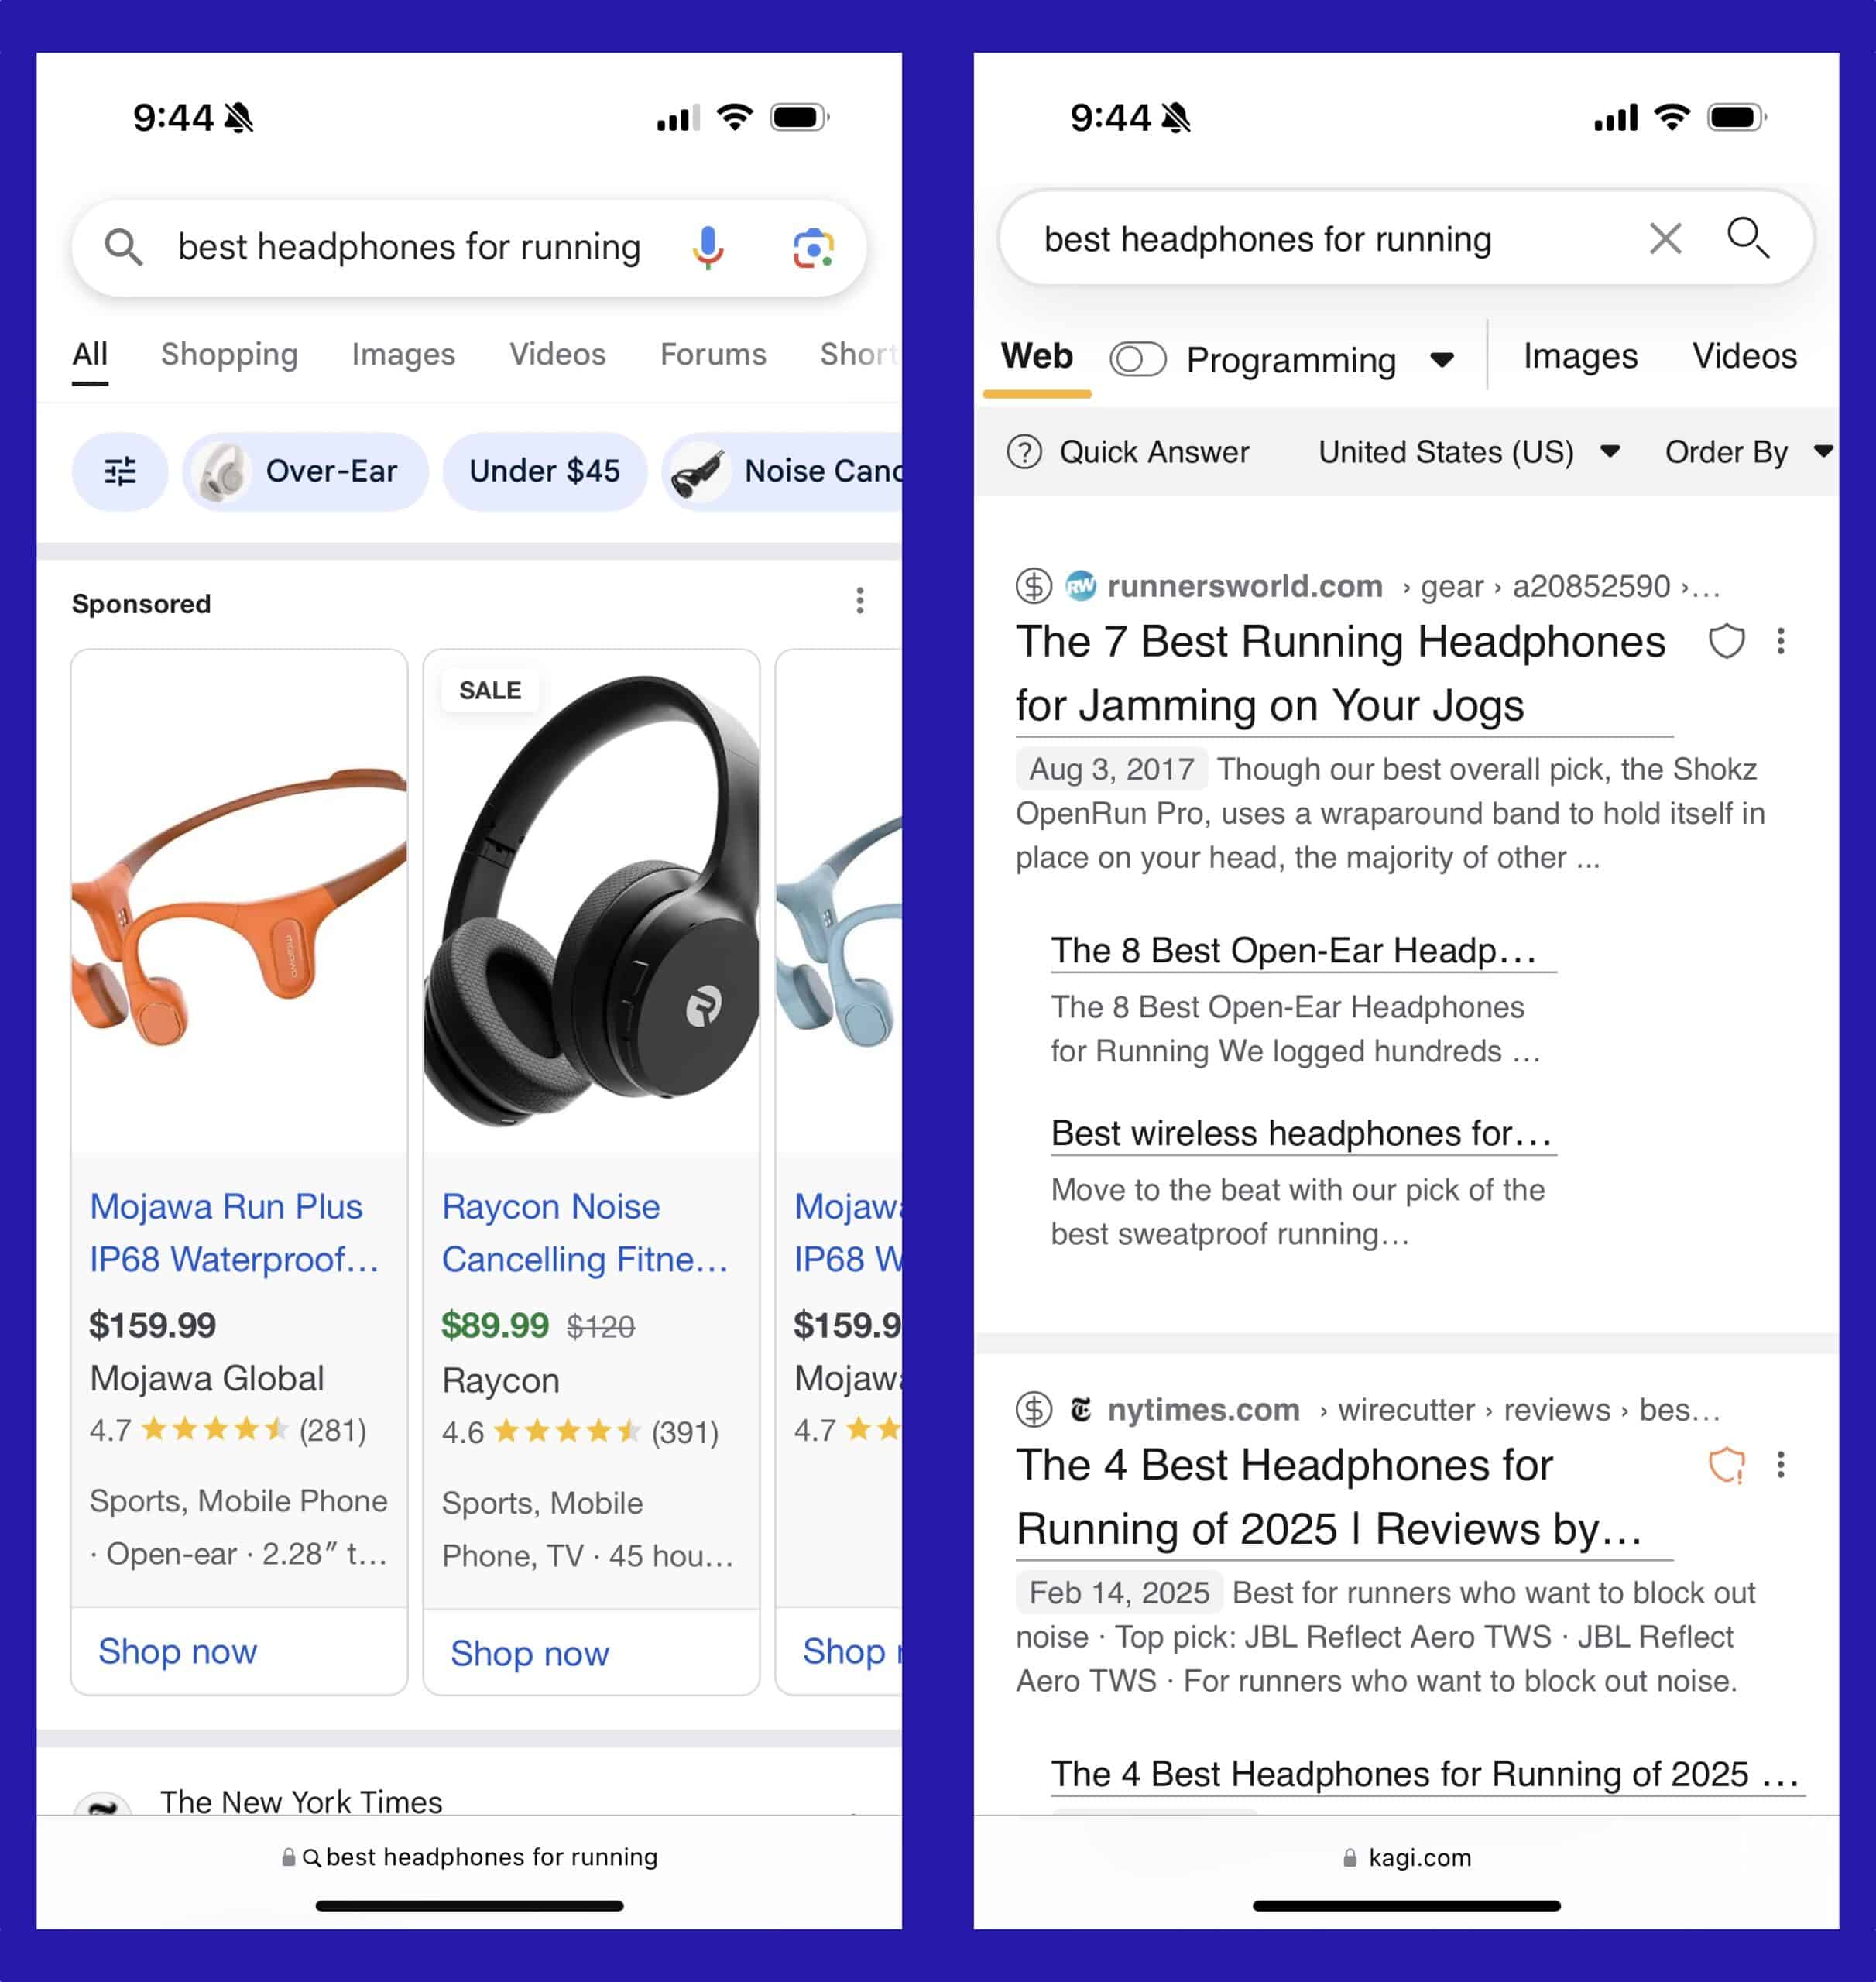
Task: Click Shop now under Raycon headphones
Action: click(x=529, y=1653)
